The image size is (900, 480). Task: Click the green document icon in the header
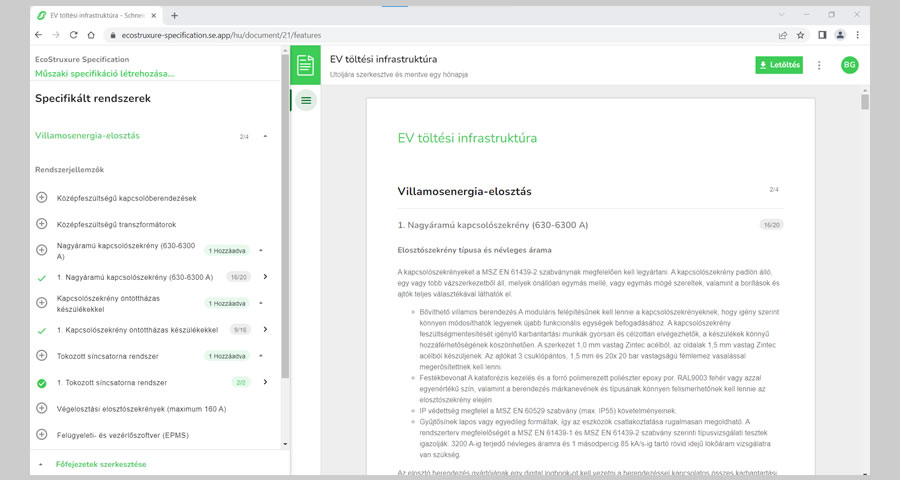[305, 65]
